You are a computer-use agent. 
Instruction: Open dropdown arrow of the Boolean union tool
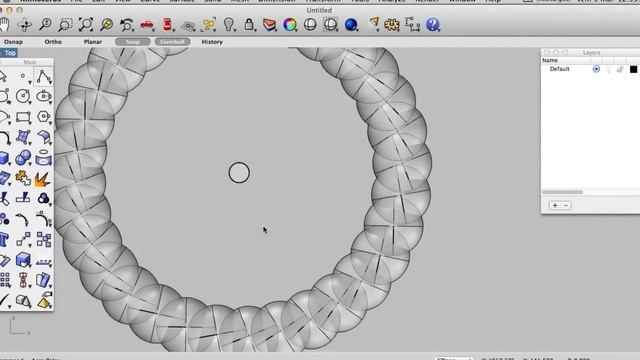coord(30,164)
